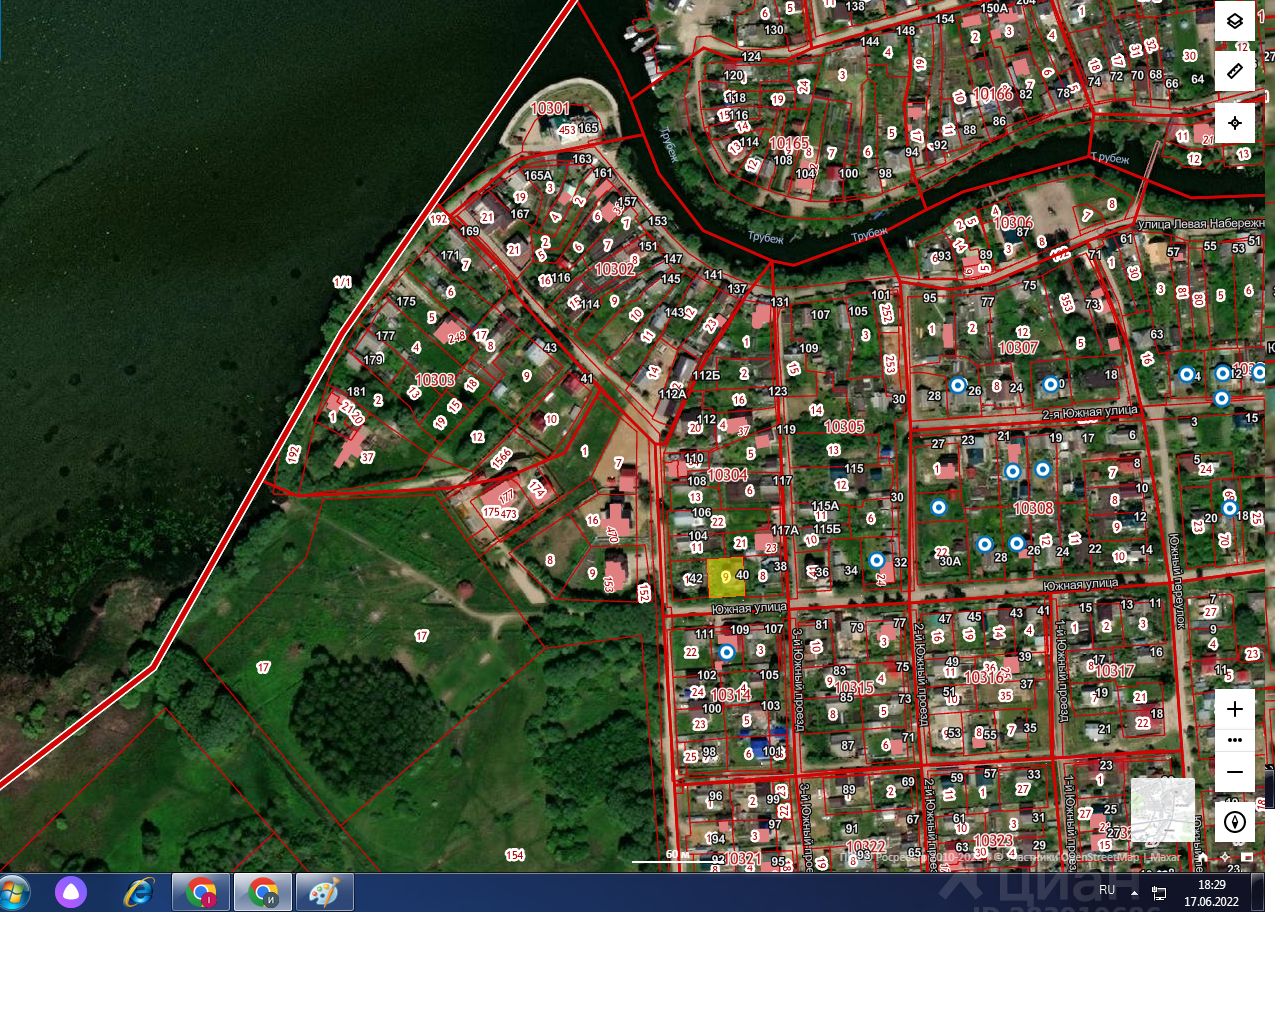Screen dimensions: 1280x1024
Task: Zoom out with the minus button
Action: (x=1235, y=772)
